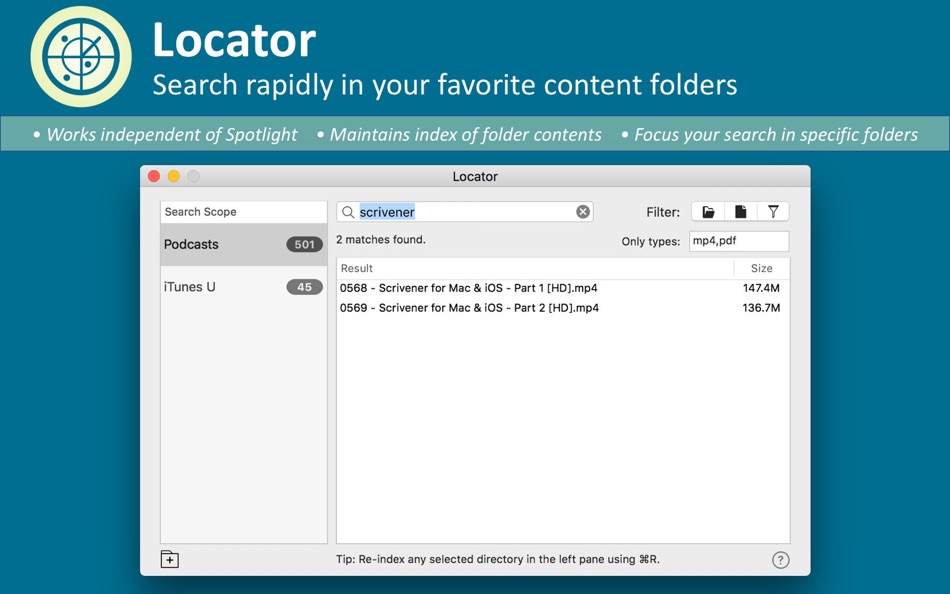Viewport: 950px width, 594px height.
Task: Select Podcasts in search scope
Action: (x=244, y=244)
